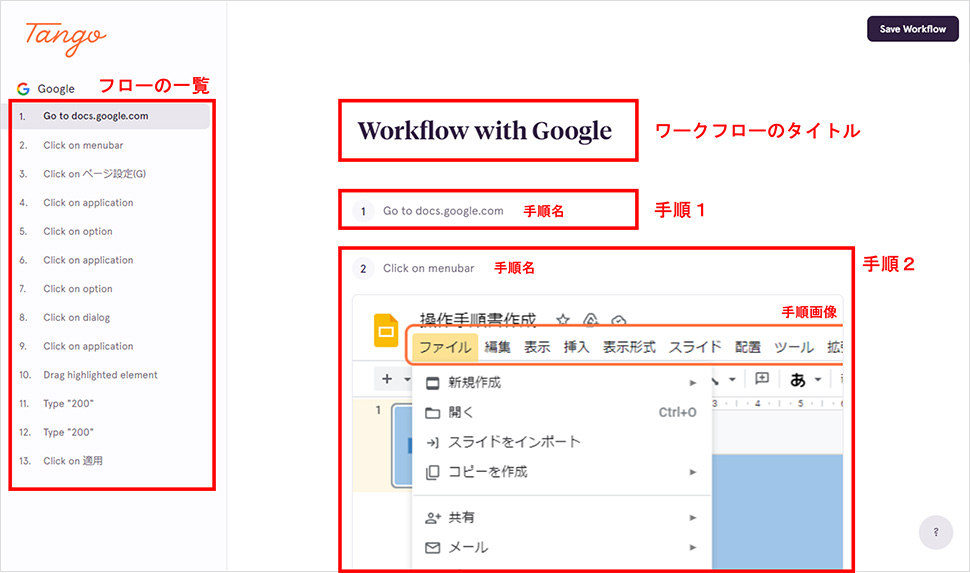Choose 開く from the file menu
Image resolution: width=970 pixels, height=573 pixels.
[x=562, y=413]
